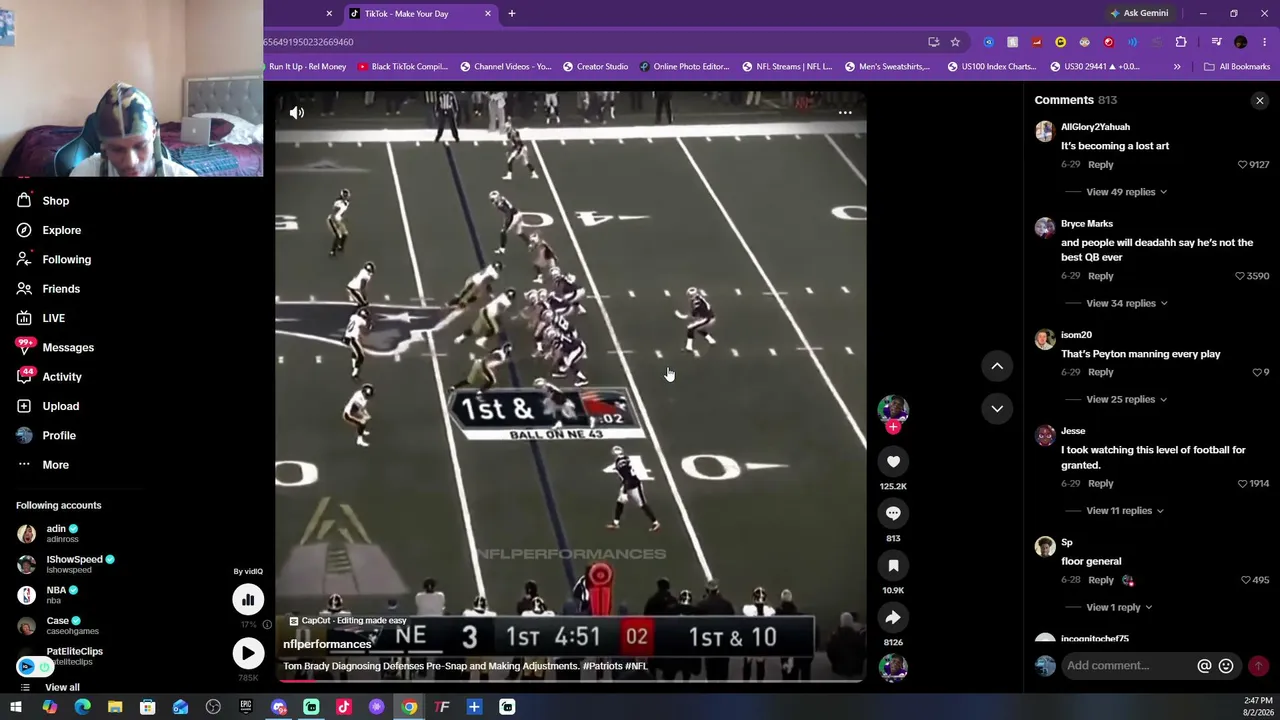The height and width of the screenshot is (720, 1280).
Task: Reply to Jesse's comment
Action: pos(1100,483)
